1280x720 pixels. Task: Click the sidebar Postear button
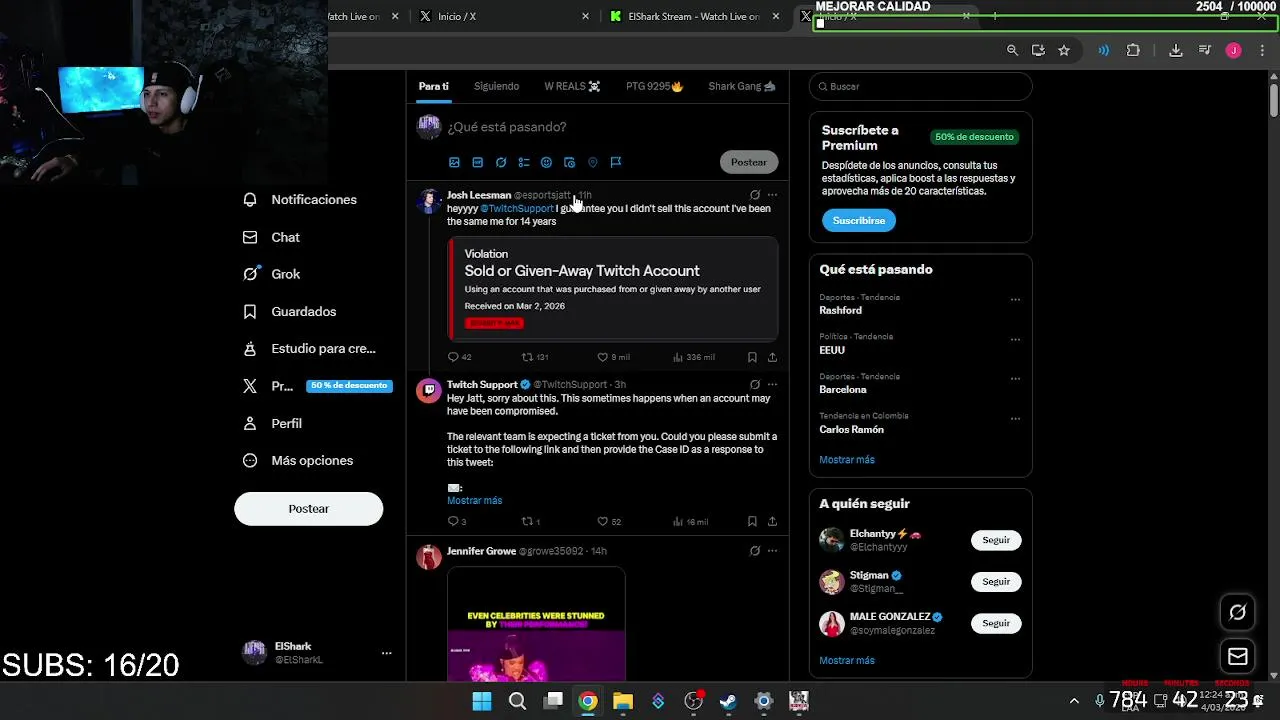click(x=309, y=509)
